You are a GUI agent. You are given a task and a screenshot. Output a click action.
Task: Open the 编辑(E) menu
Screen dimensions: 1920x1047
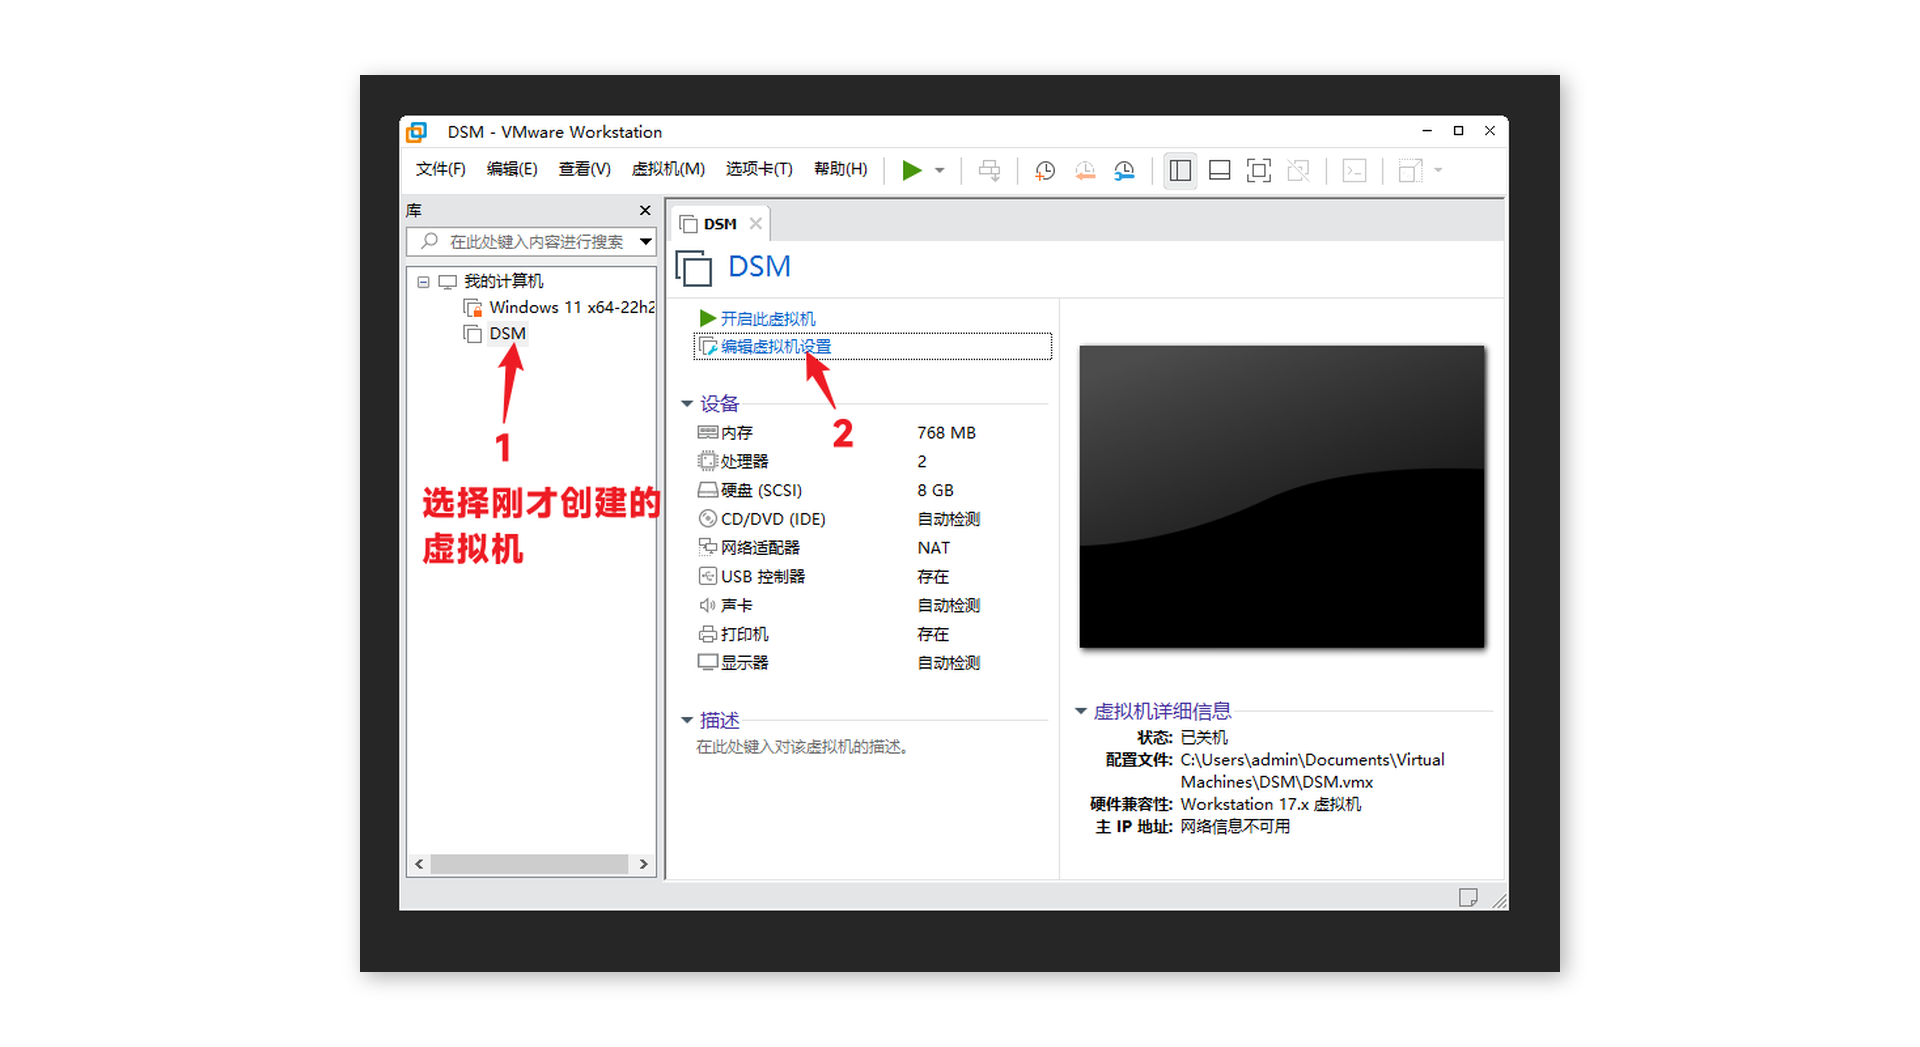pos(512,169)
